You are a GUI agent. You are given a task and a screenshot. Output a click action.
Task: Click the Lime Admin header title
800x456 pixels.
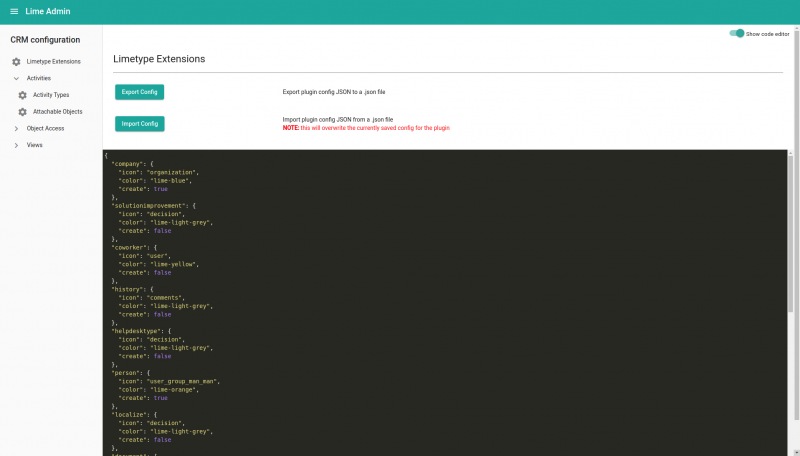pos(47,12)
